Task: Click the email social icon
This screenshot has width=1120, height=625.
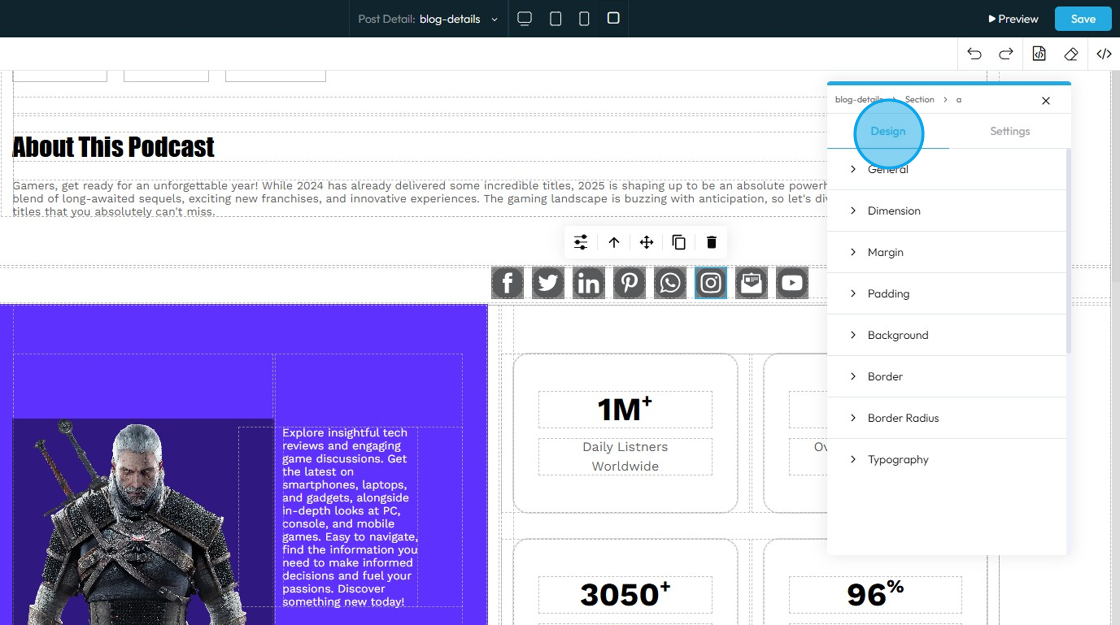Action: click(x=751, y=283)
